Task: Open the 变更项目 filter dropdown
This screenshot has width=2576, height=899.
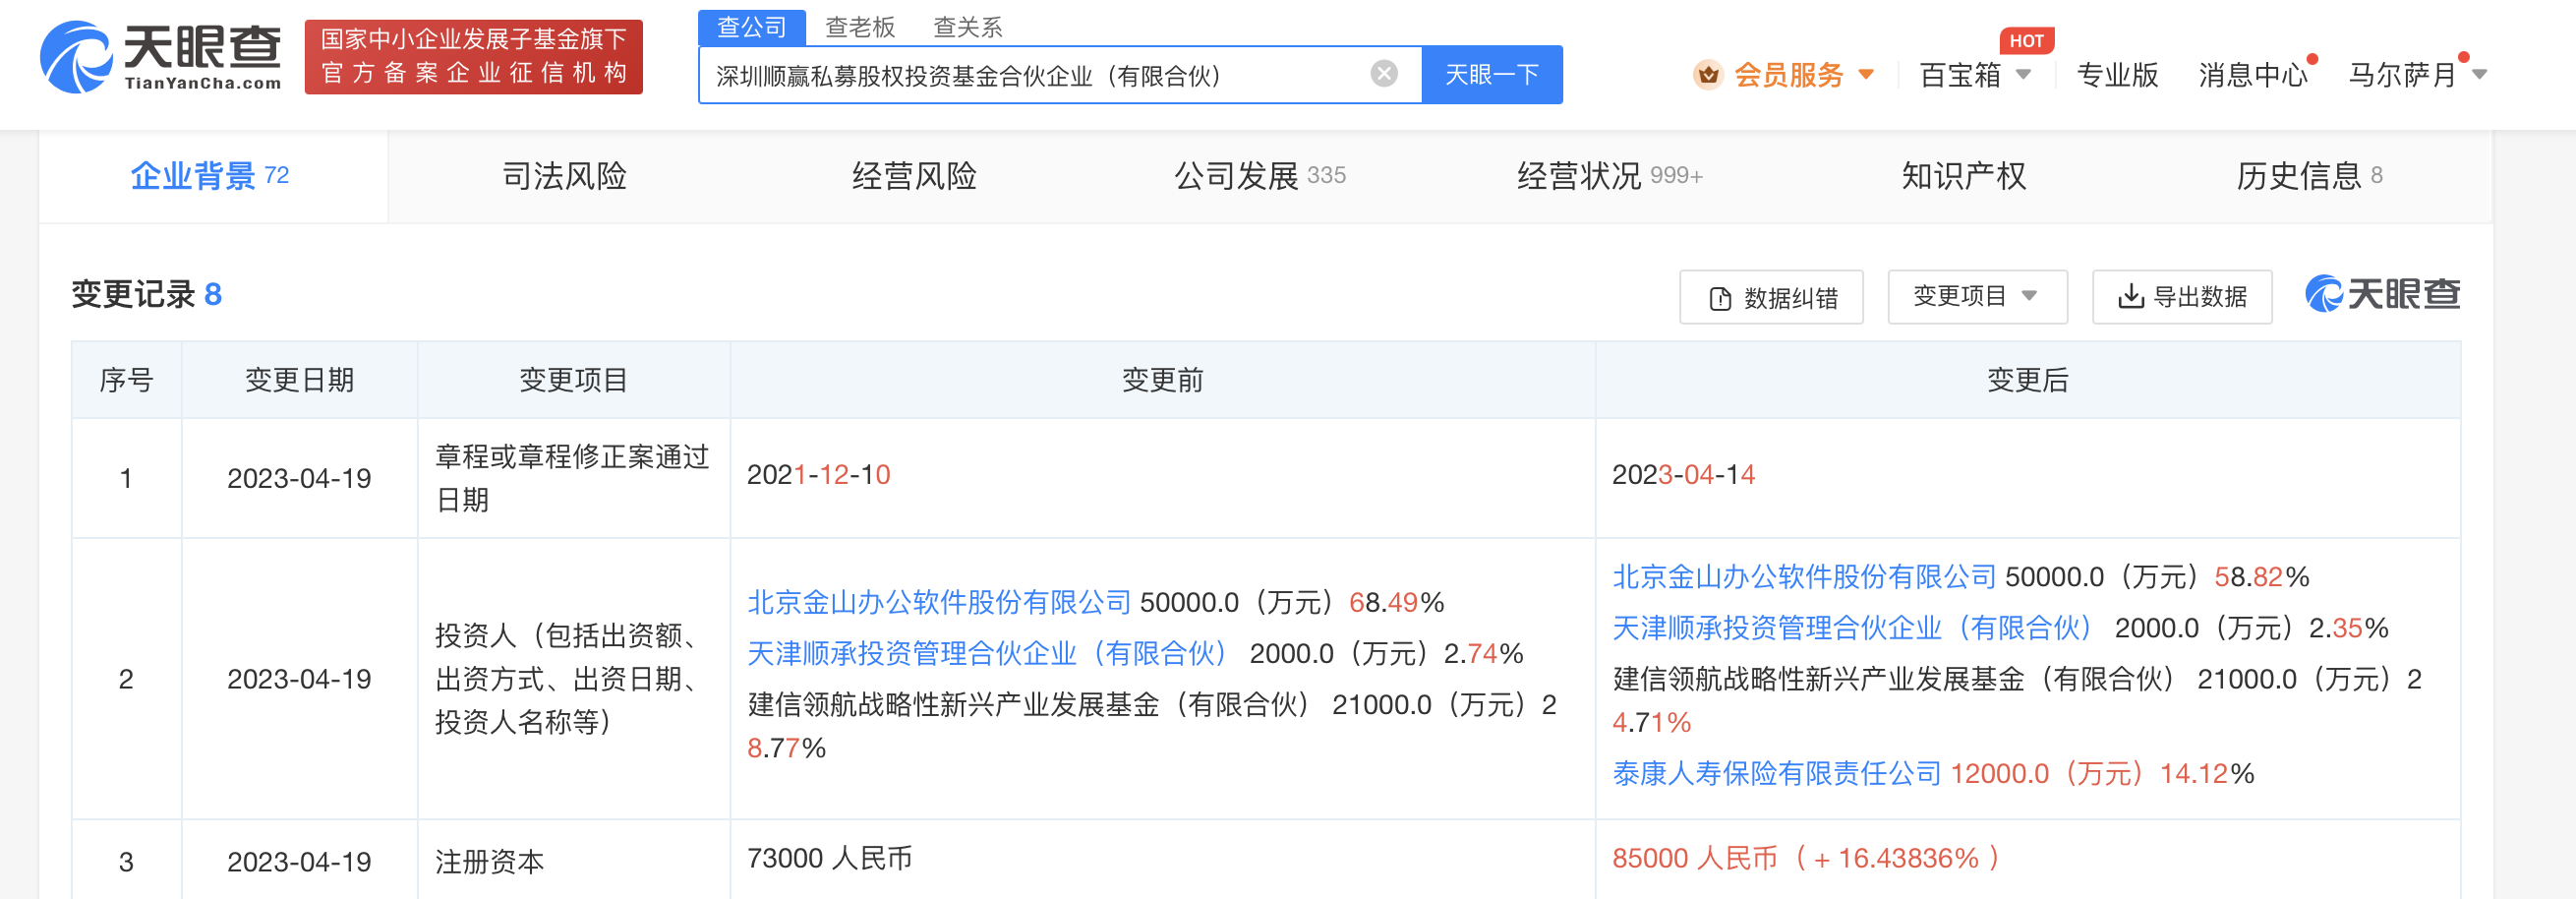Action: pyautogui.click(x=1977, y=297)
